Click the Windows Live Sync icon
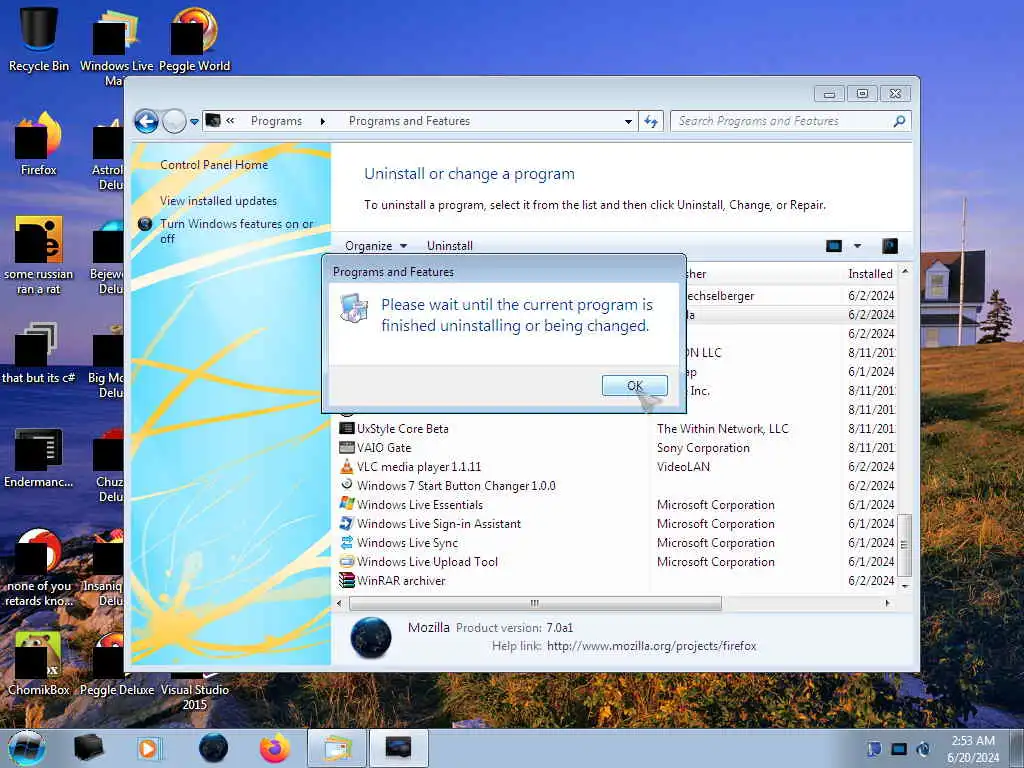This screenshot has height=768, width=1024. tap(347, 542)
